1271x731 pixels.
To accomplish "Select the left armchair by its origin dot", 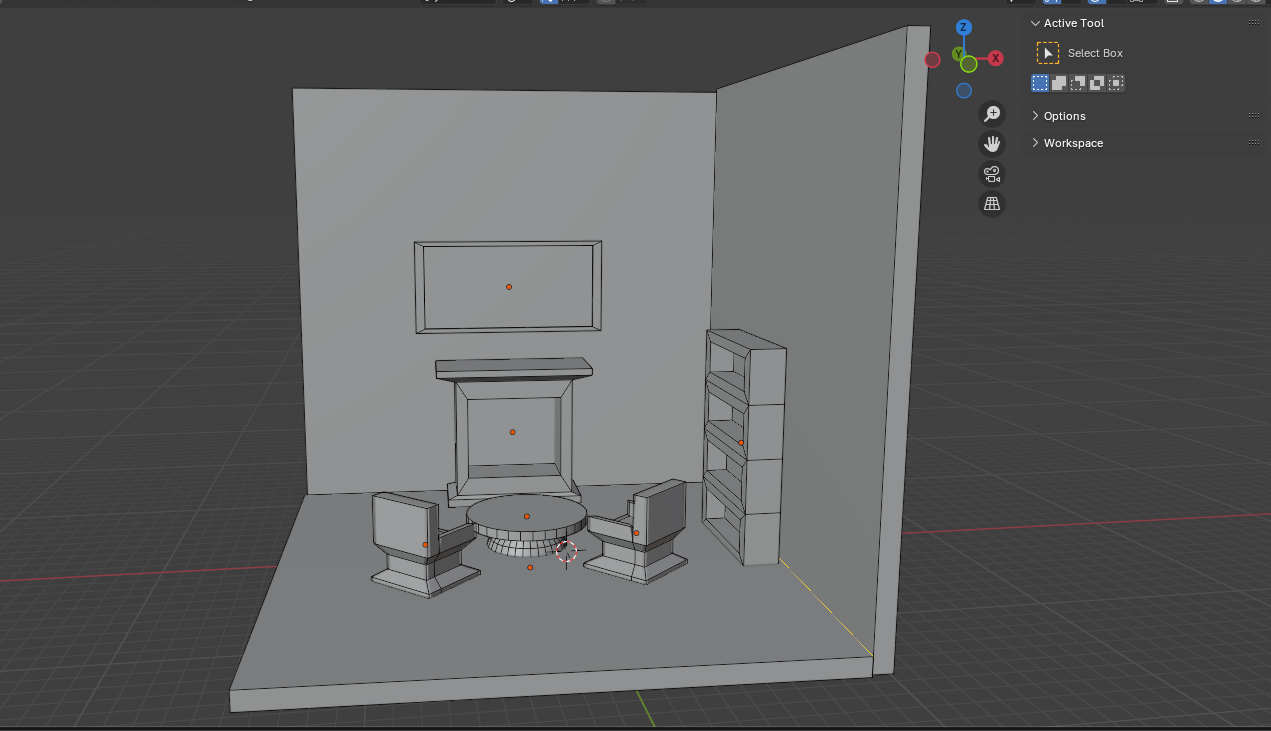I will click(425, 545).
